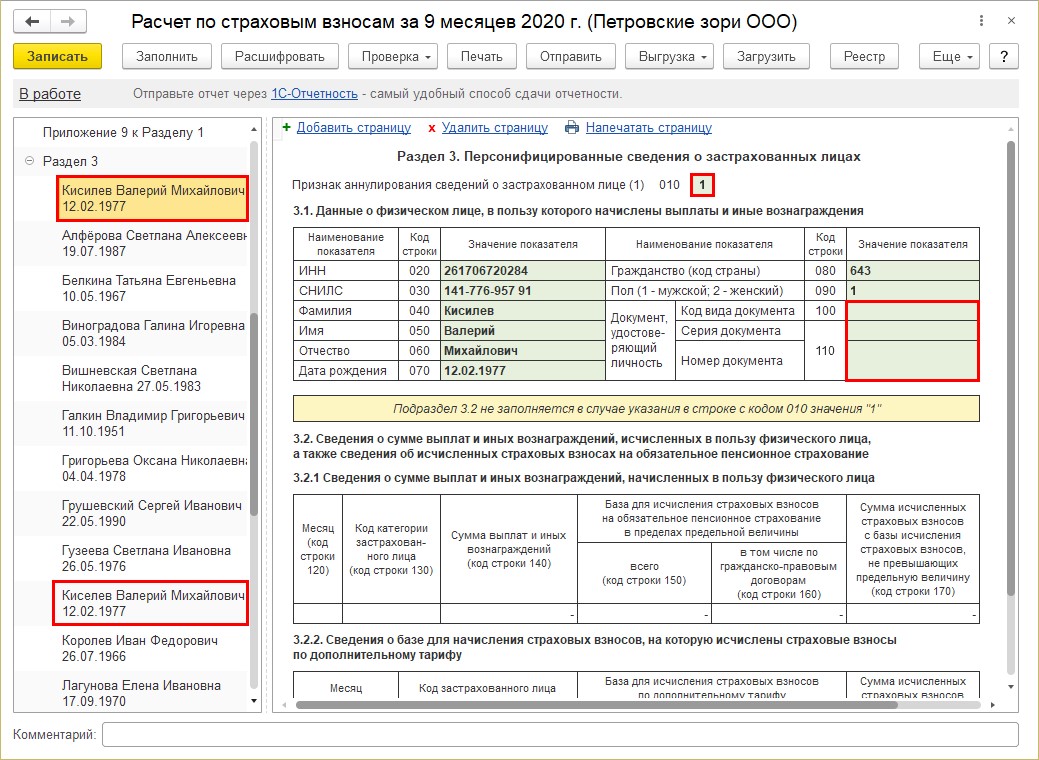Select Приложение 9 к Разделу 1
Viewport: 1039px width, 760px height.
[123, 133]
